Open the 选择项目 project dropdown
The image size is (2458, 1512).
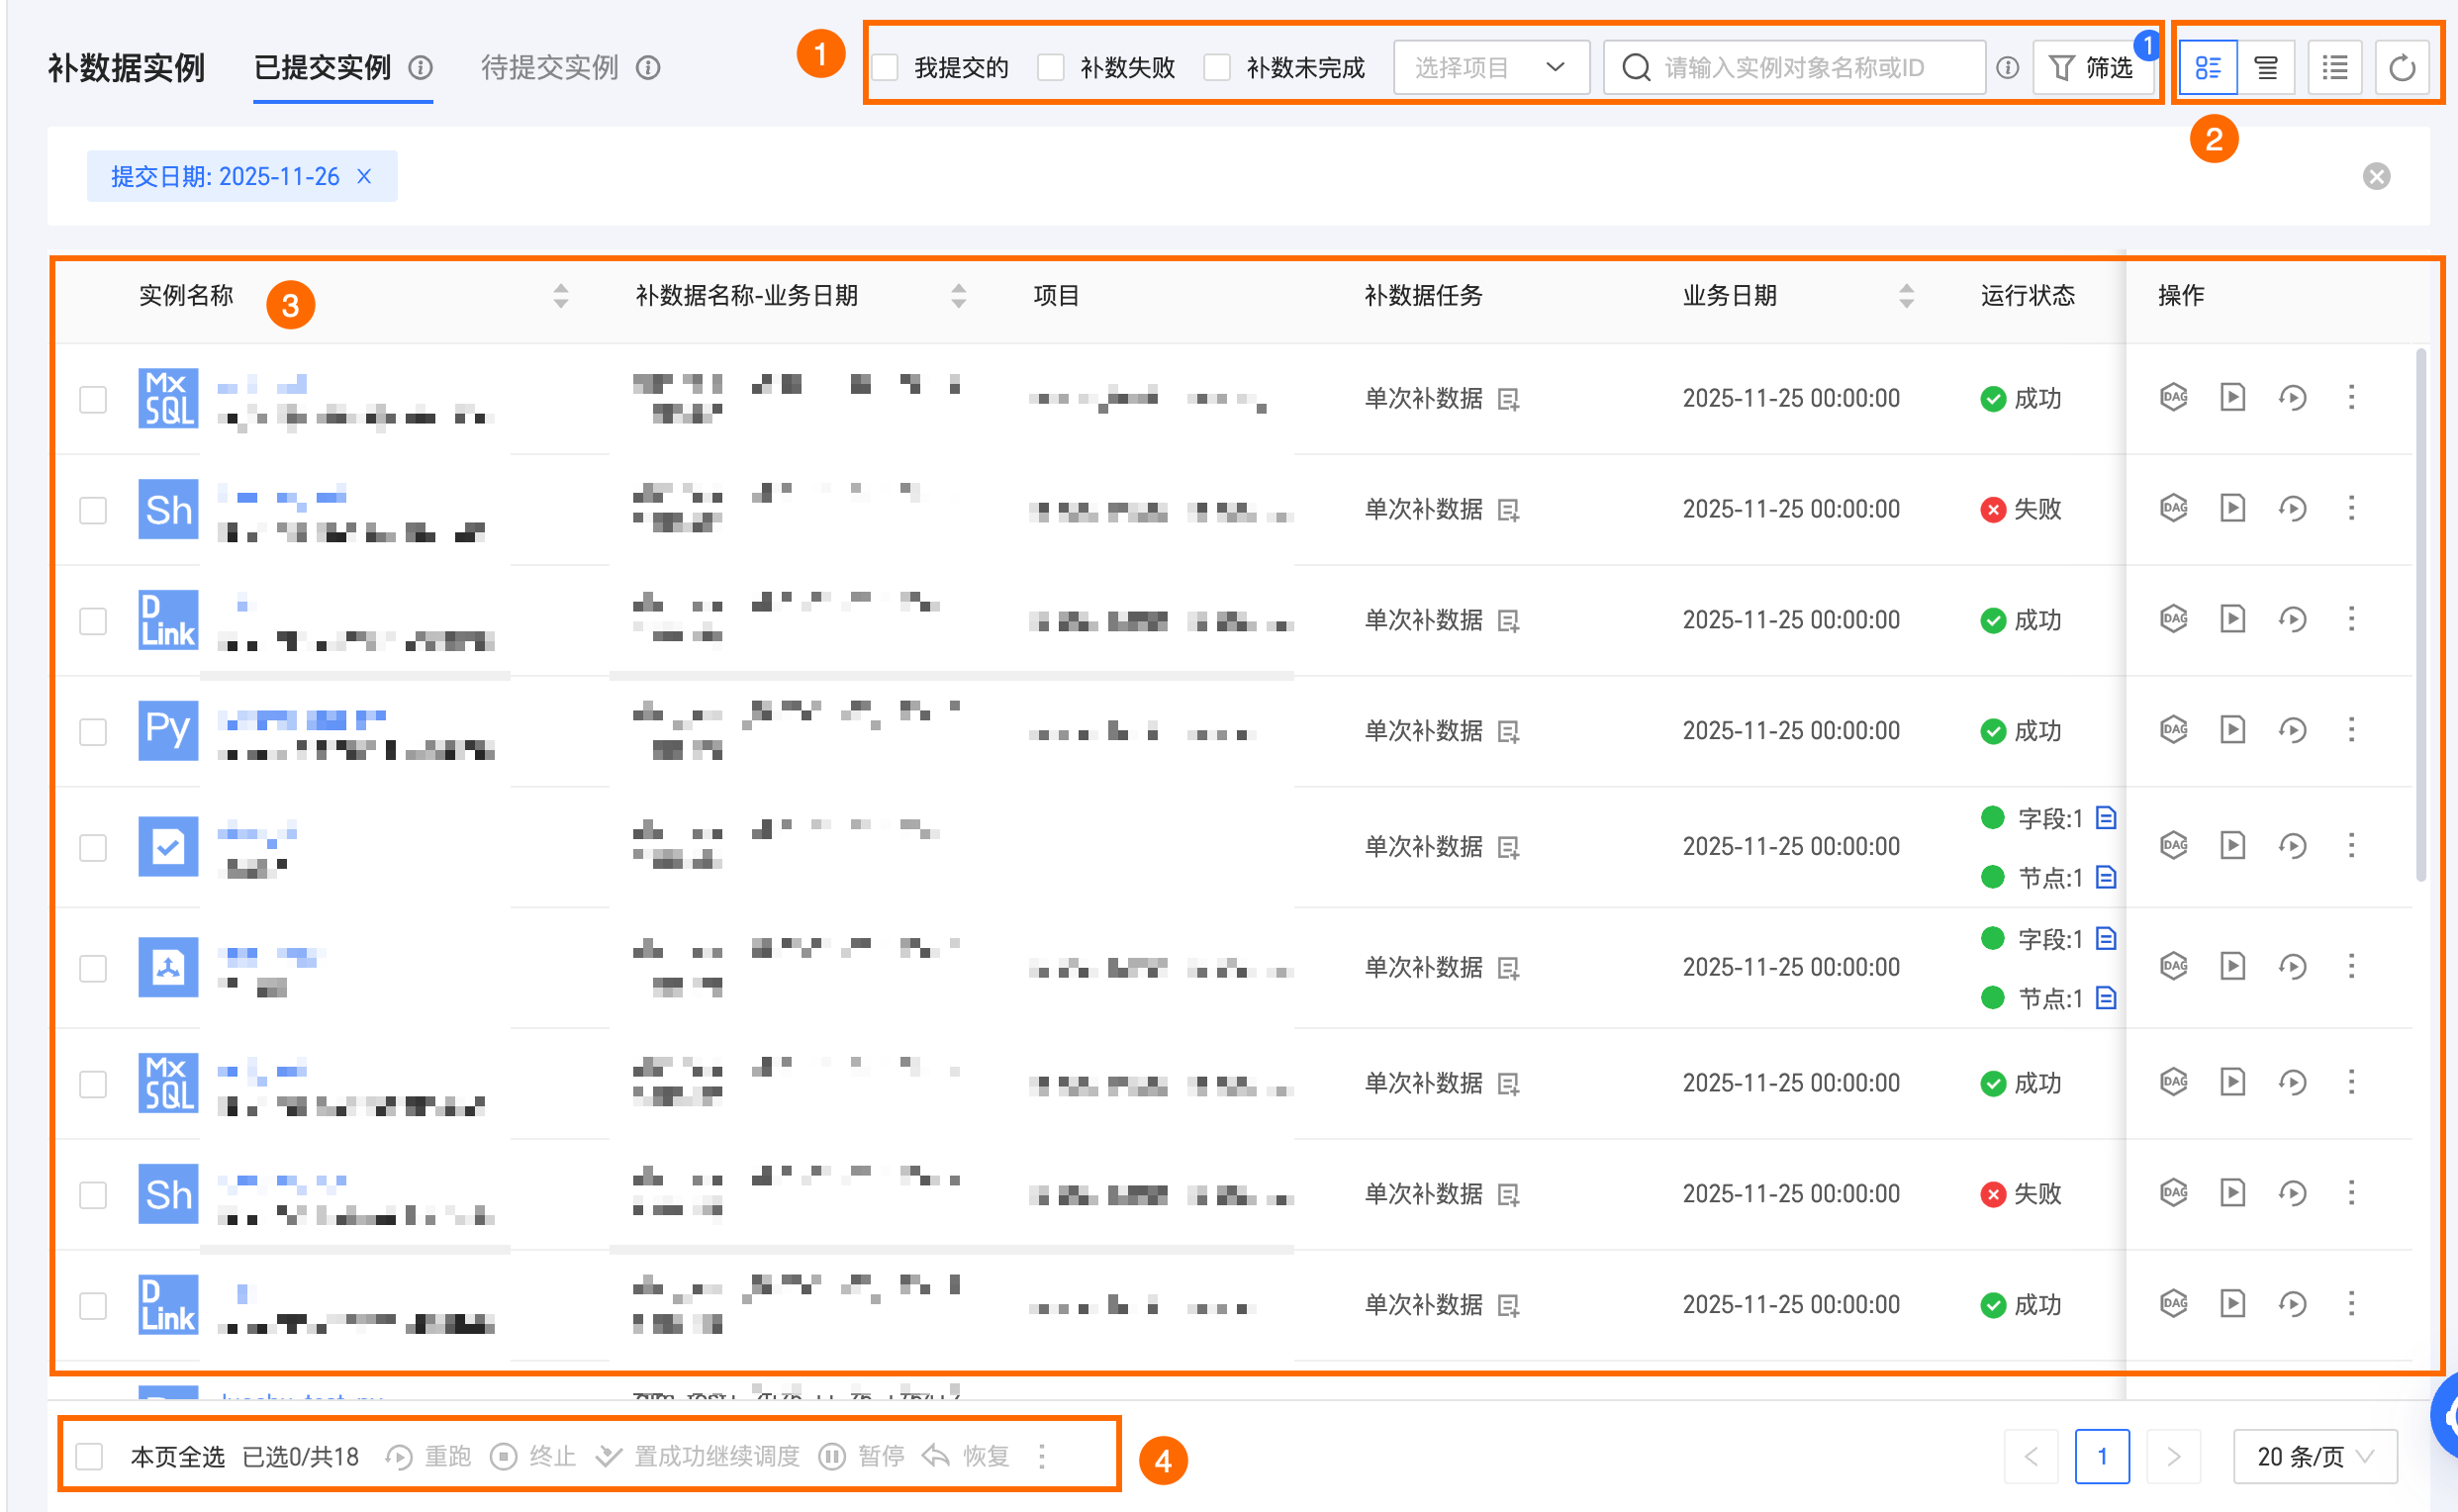coord(1490,68)
